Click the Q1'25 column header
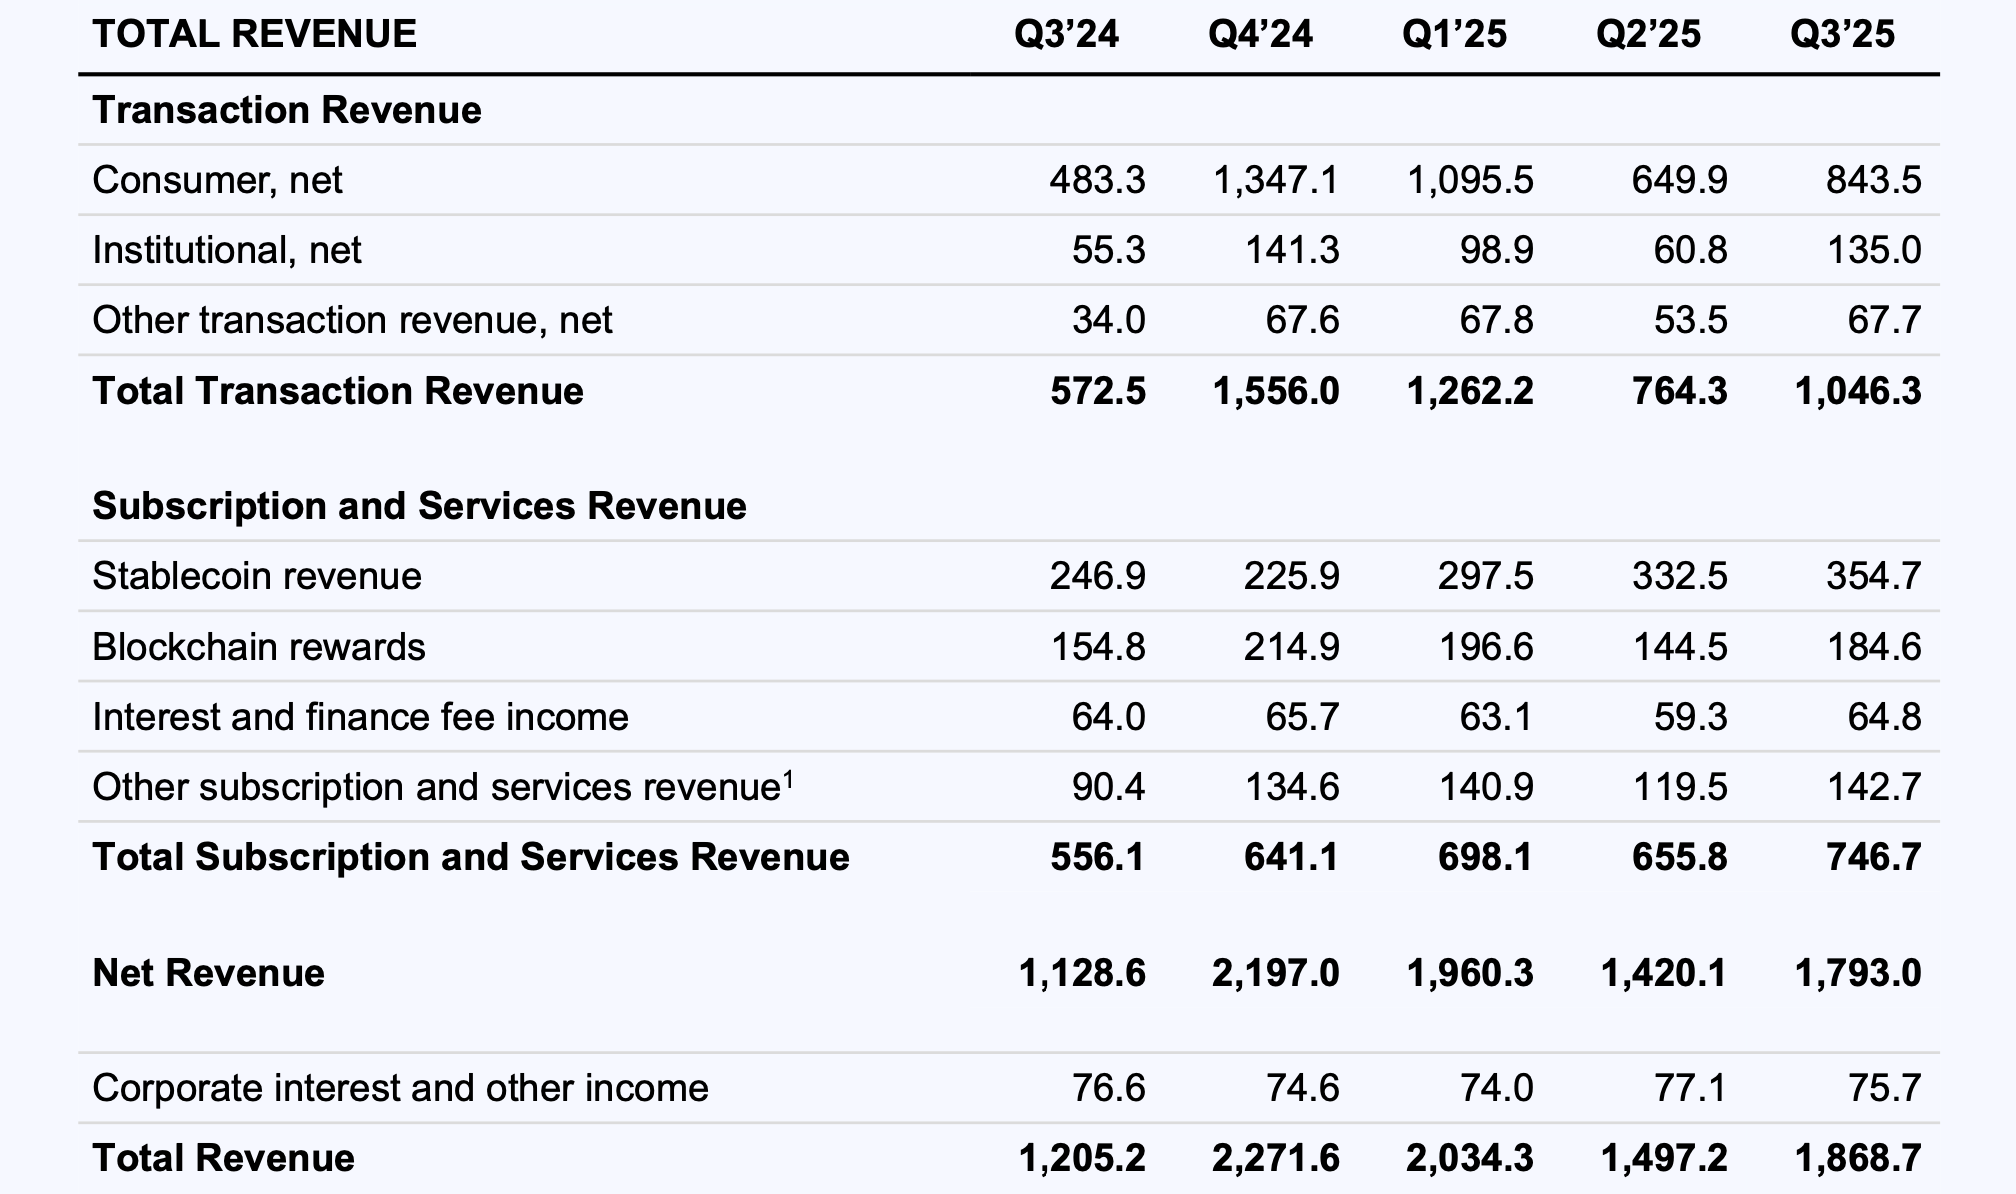The height and width of the screenshot is (1194, 2016). click(1454, 35)
